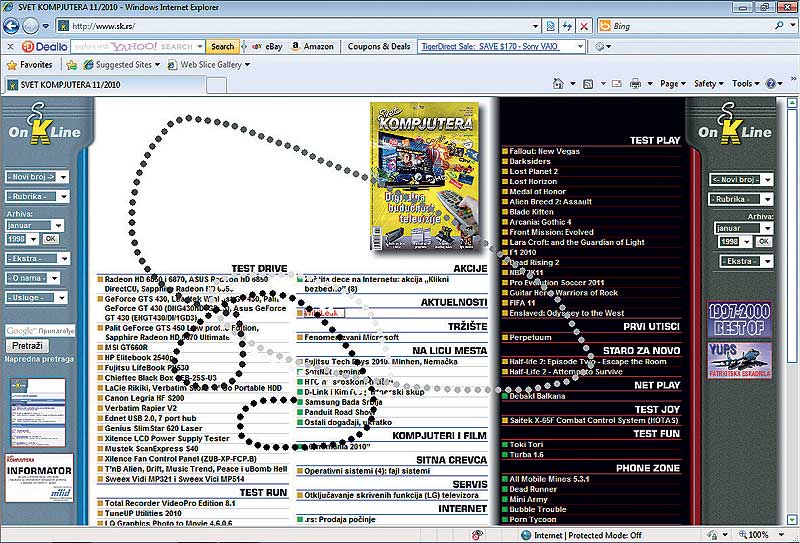Click the Compatibility View icon in address bar
This screenshot has width=800, height=543.
click(x=551, y=26)
